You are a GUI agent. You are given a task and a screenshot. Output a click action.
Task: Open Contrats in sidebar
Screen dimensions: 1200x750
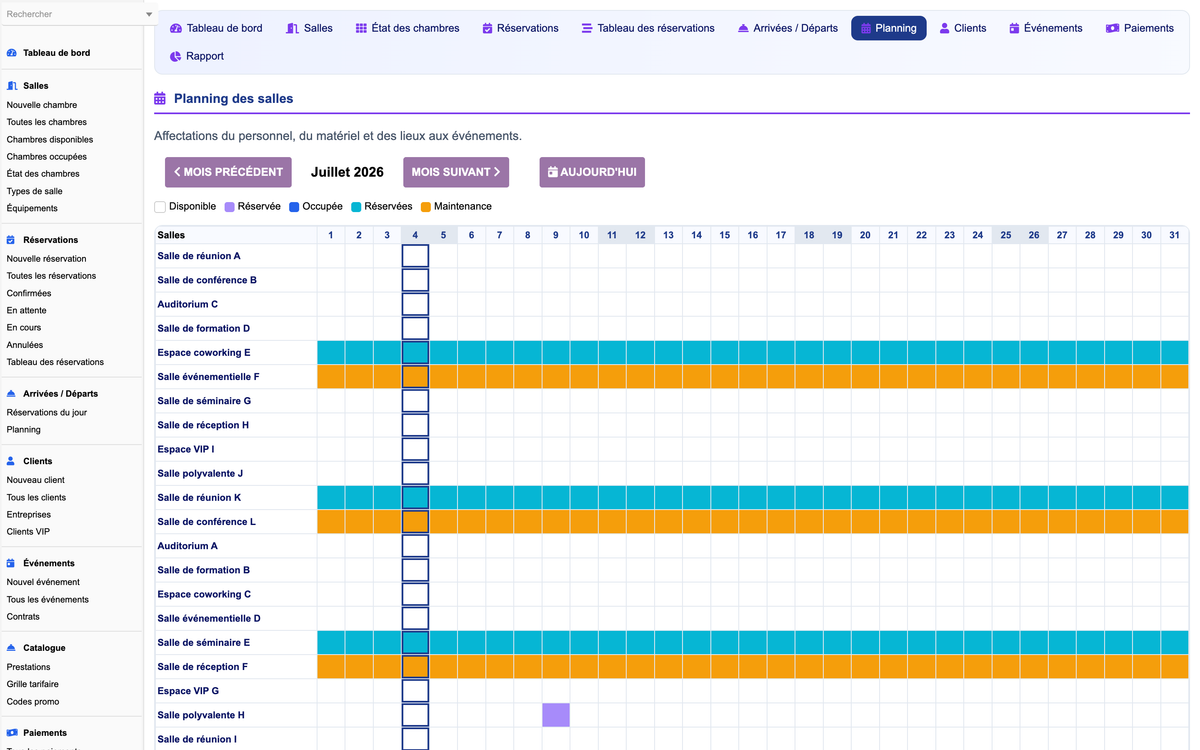click(23, 617)
